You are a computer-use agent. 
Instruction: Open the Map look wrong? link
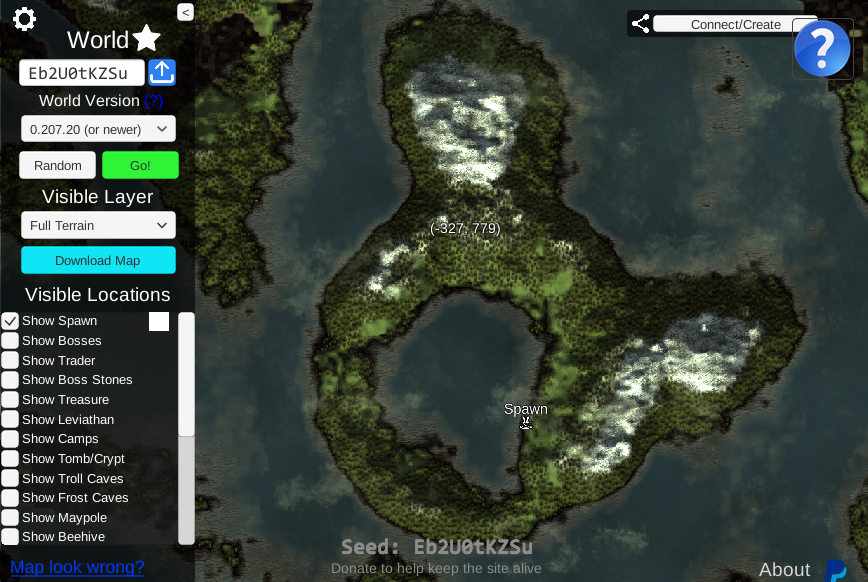point(77,567)
